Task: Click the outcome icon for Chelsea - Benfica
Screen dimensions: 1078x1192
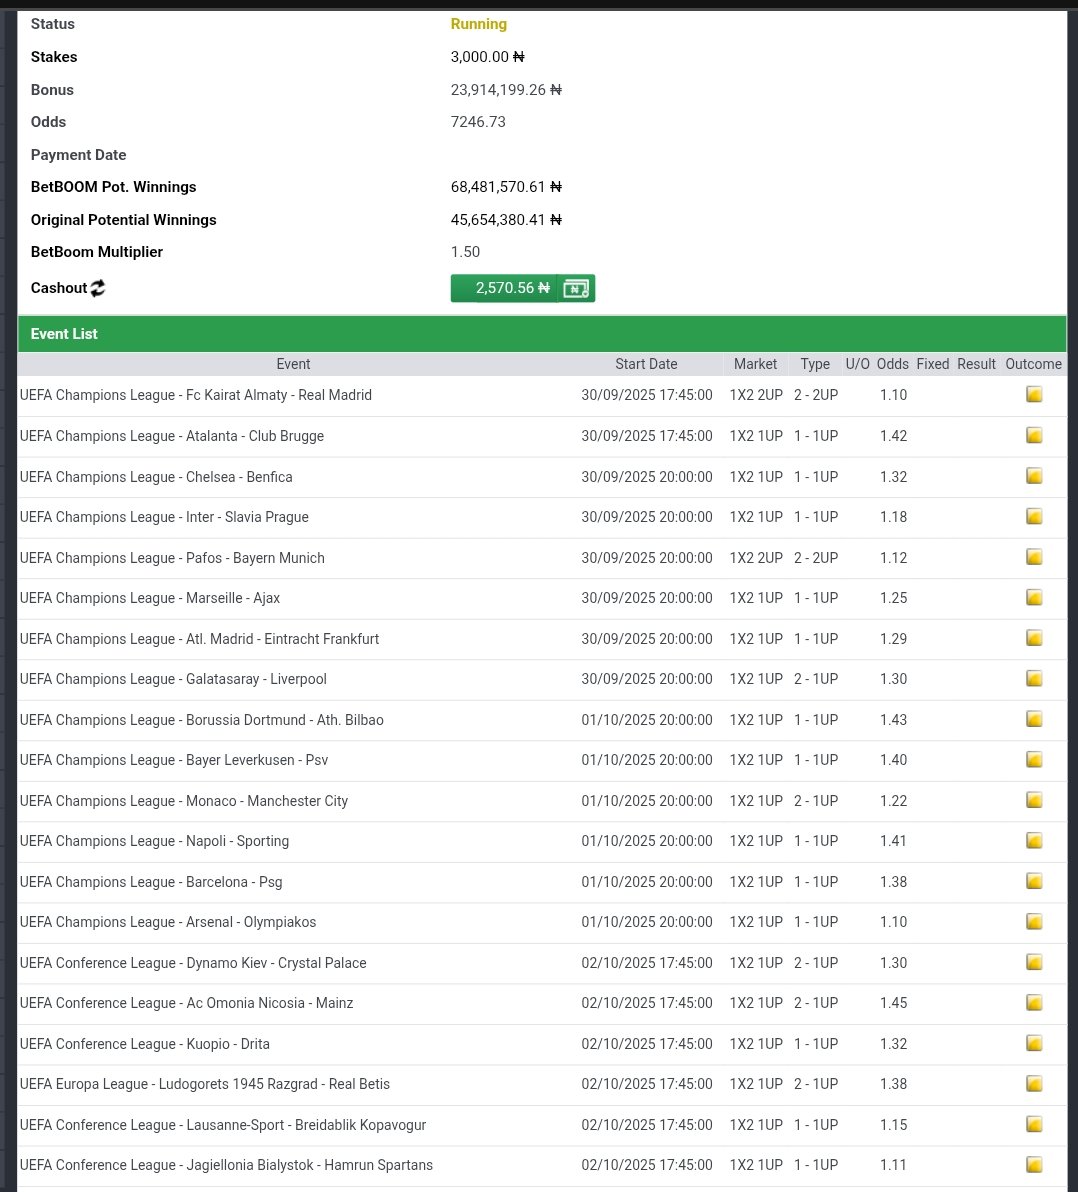Action: [1033, 476]
